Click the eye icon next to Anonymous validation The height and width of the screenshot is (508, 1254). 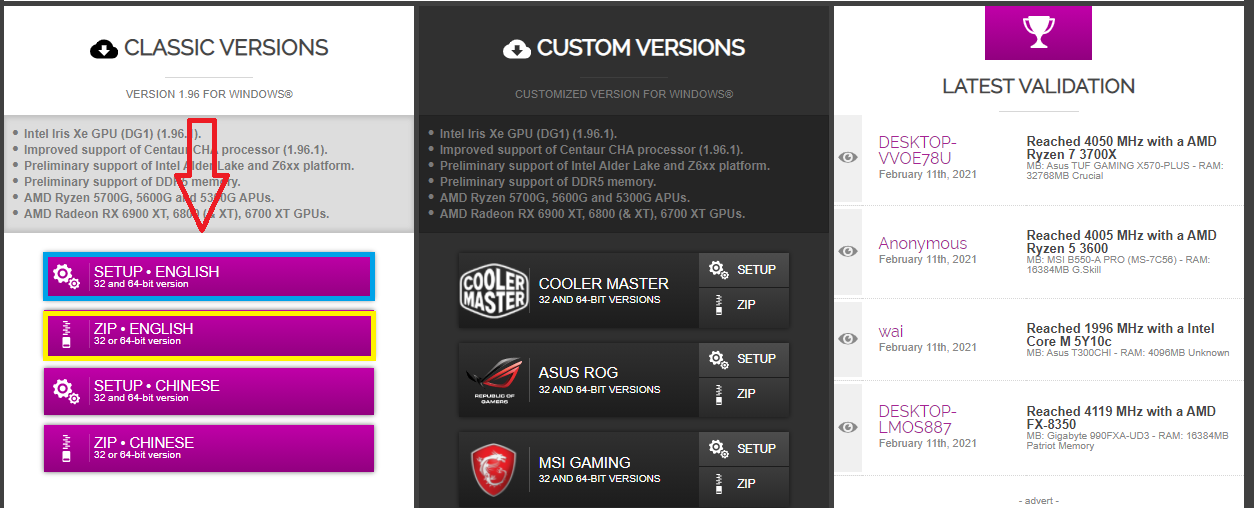pyautogui.click(x=848, y=250)
